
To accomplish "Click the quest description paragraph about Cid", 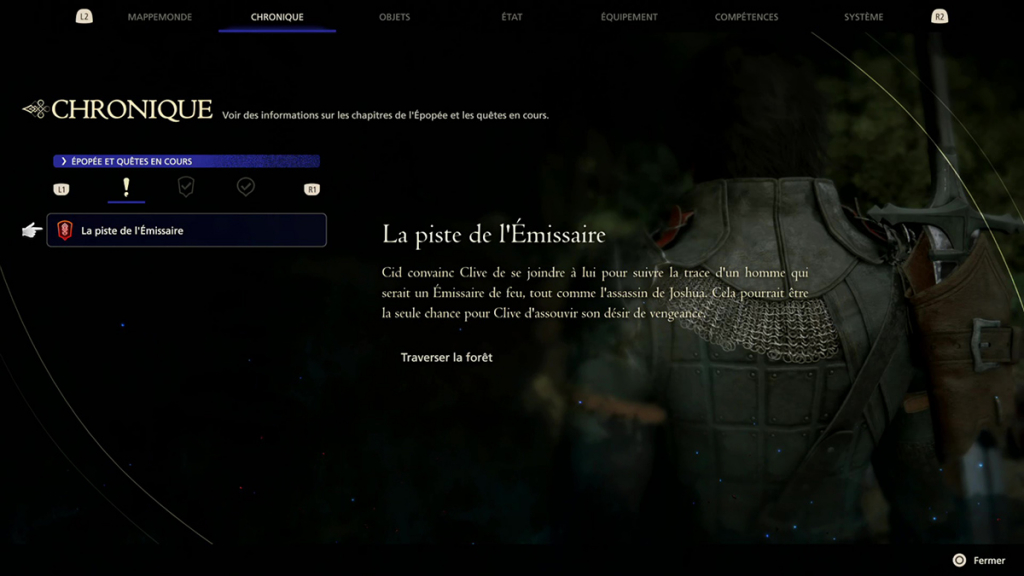I will point(595,293).
